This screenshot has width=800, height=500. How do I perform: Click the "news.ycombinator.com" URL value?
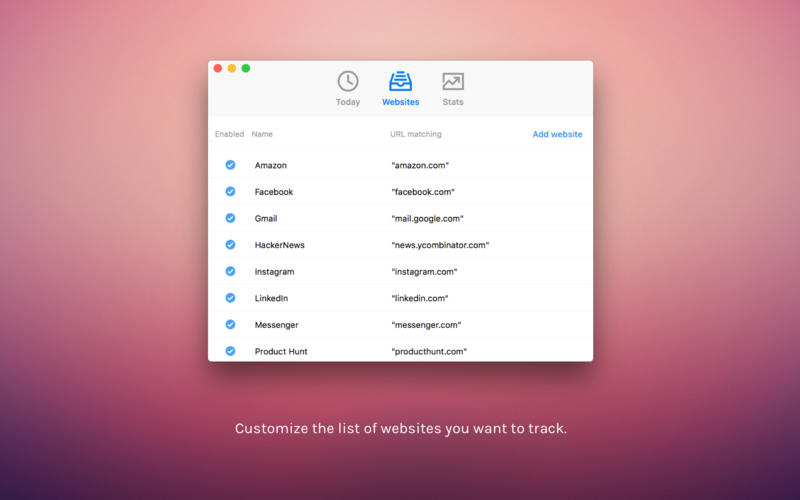(x=440, y=245)
